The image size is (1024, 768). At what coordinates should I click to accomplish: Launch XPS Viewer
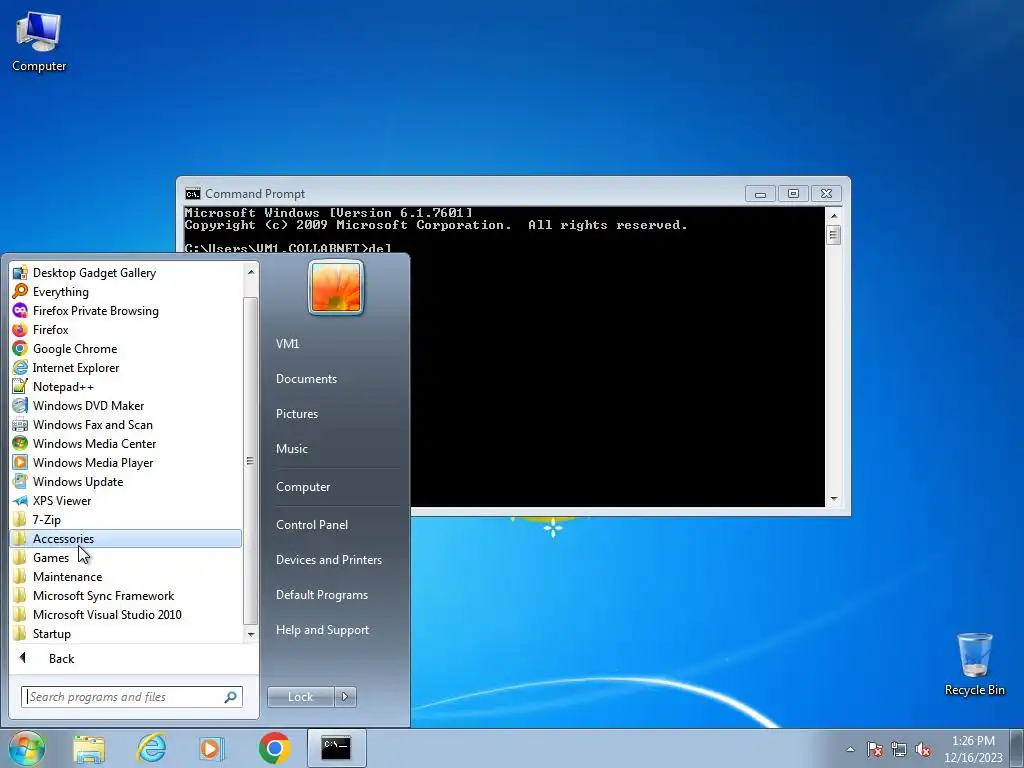click(126, 500)
